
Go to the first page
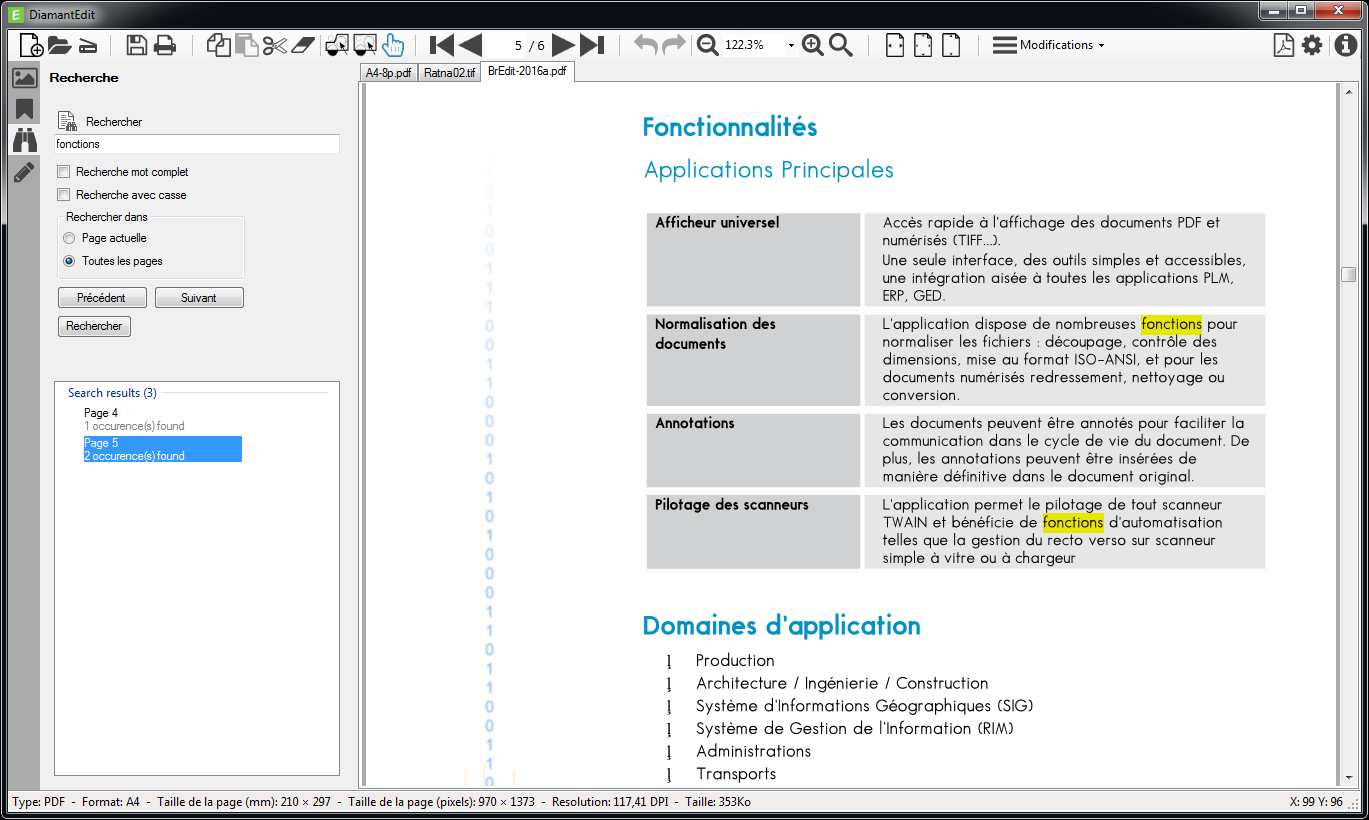tap(441, 45)
